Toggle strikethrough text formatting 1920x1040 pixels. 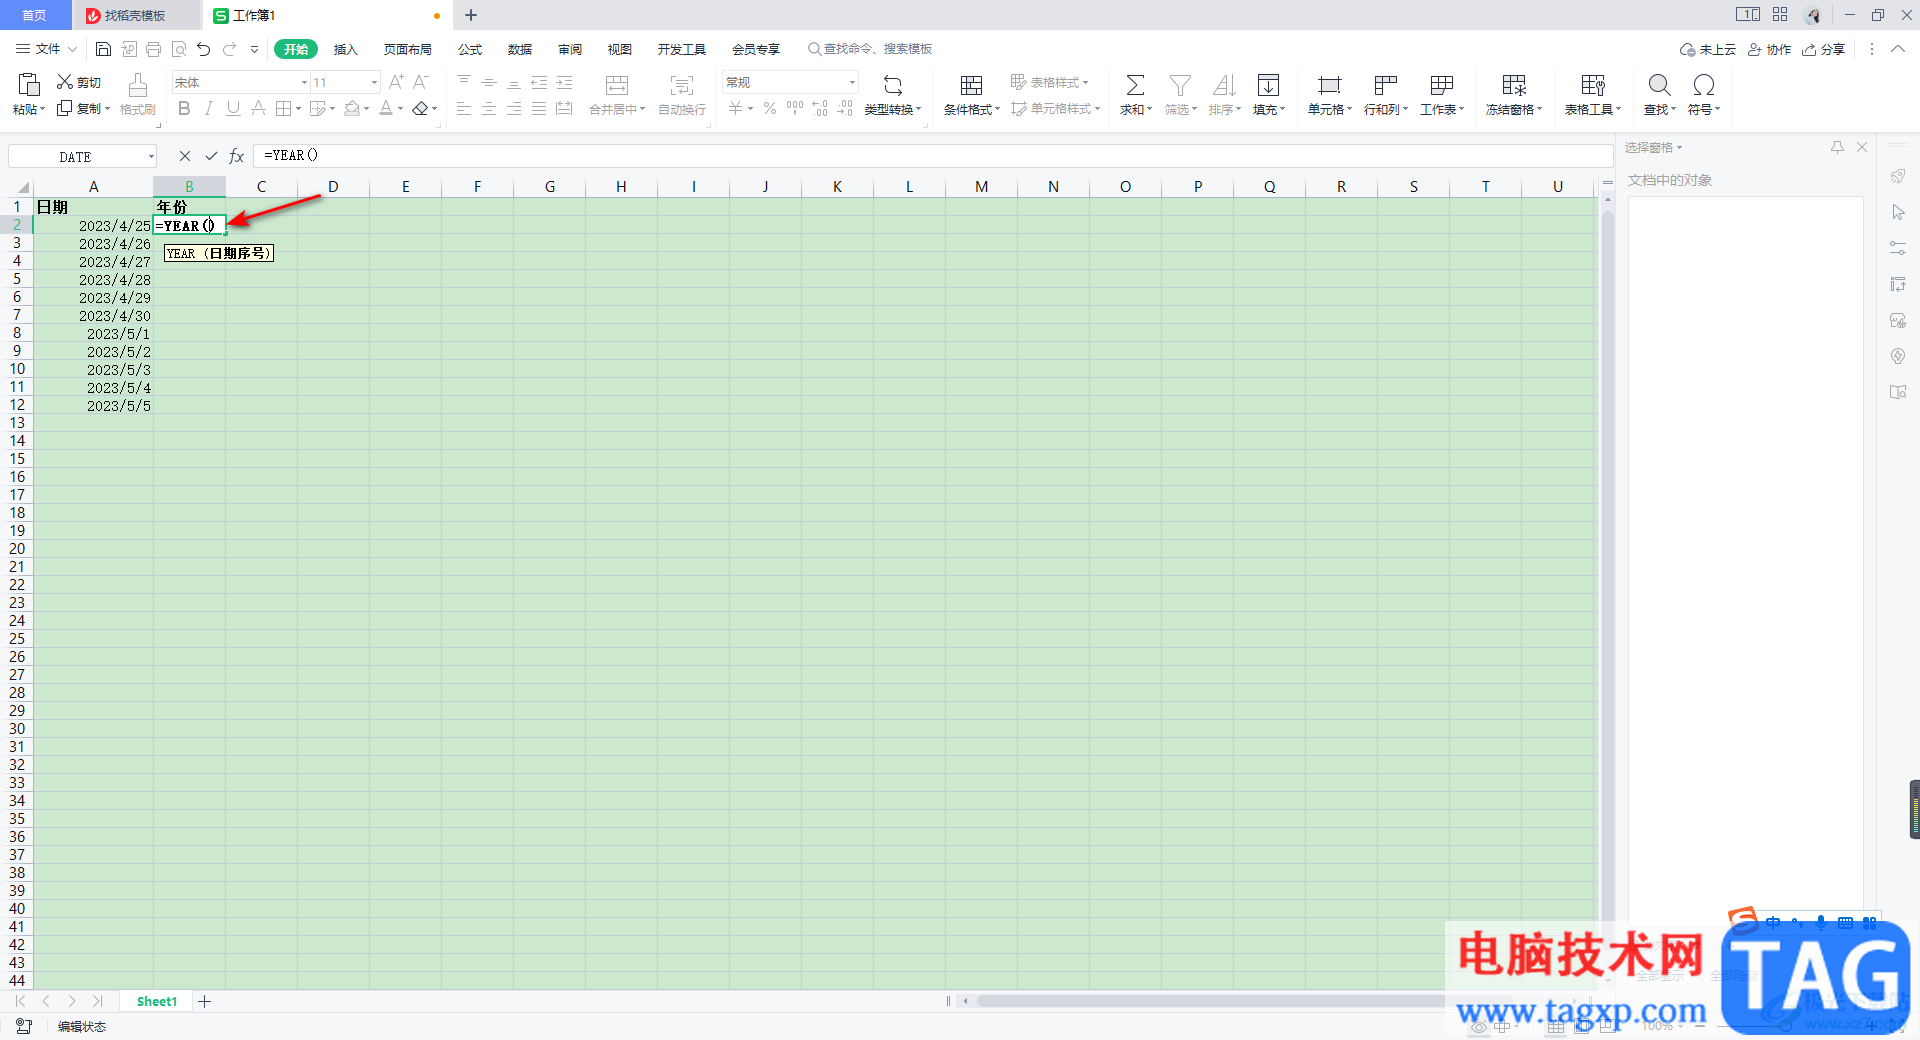point(258,108)
